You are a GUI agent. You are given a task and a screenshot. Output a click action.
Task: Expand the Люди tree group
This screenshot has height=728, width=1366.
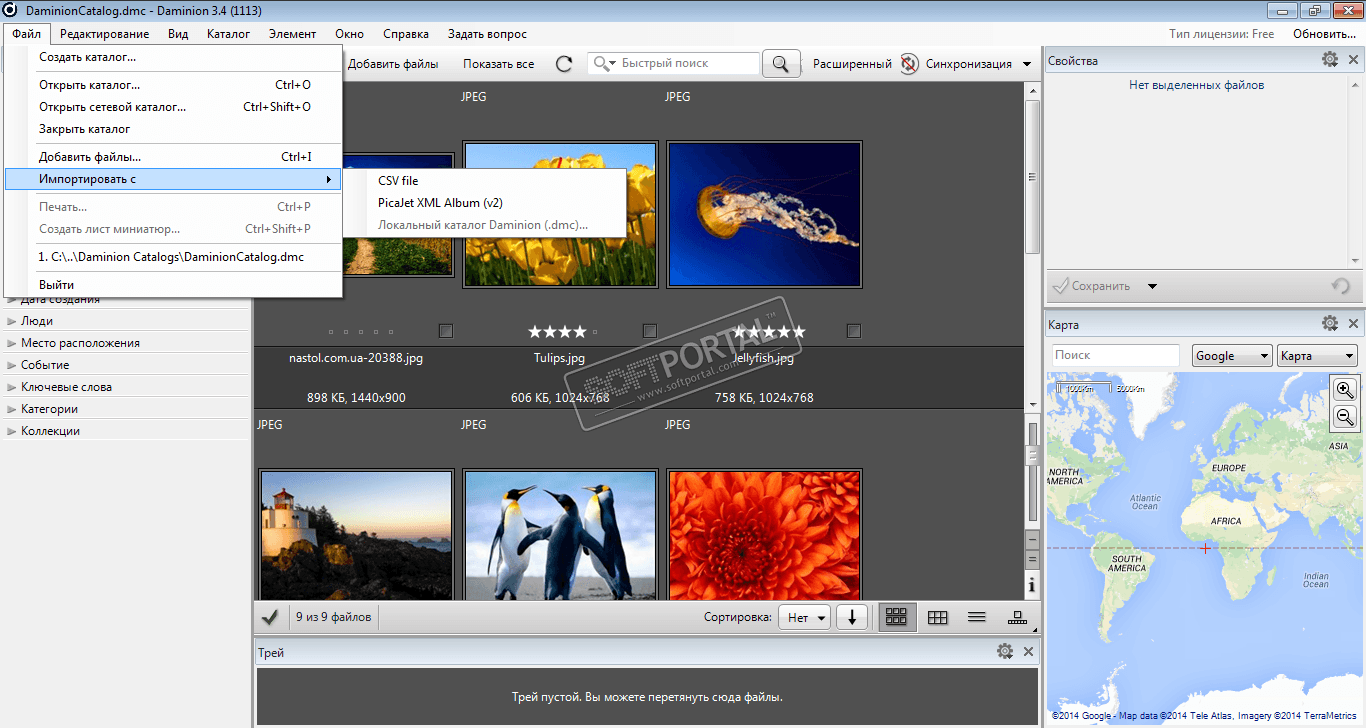pos(11,321)
